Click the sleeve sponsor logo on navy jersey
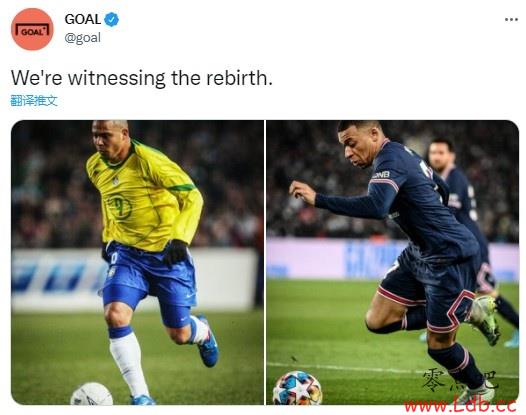Viewport: 526px width, 415px height. pos(381,175)
